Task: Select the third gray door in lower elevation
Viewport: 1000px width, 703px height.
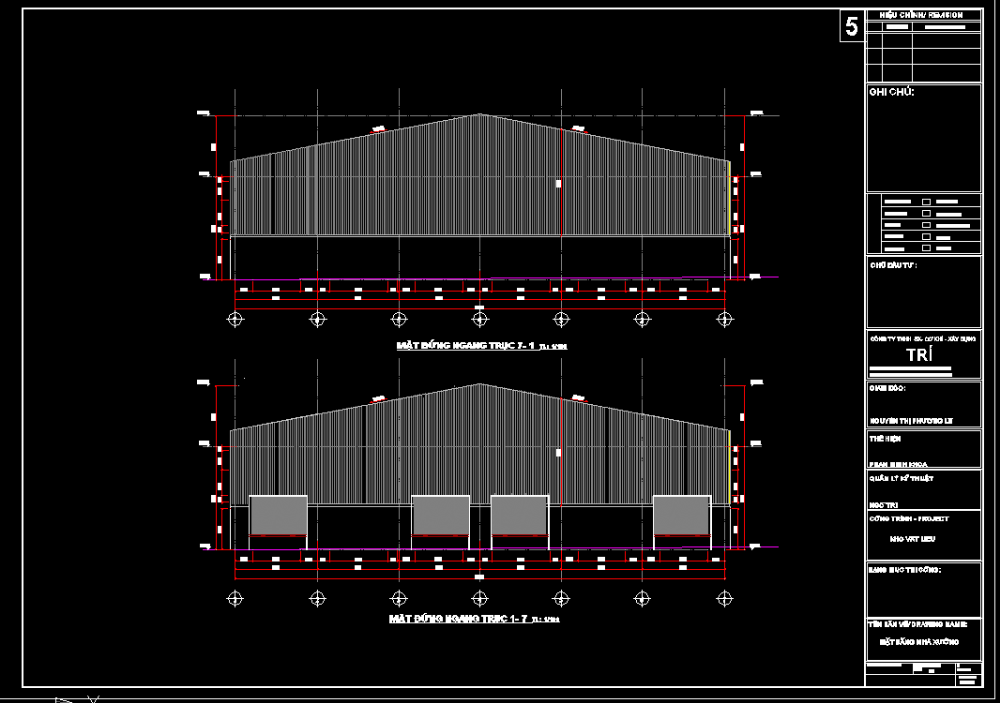Action: (520, 515)
